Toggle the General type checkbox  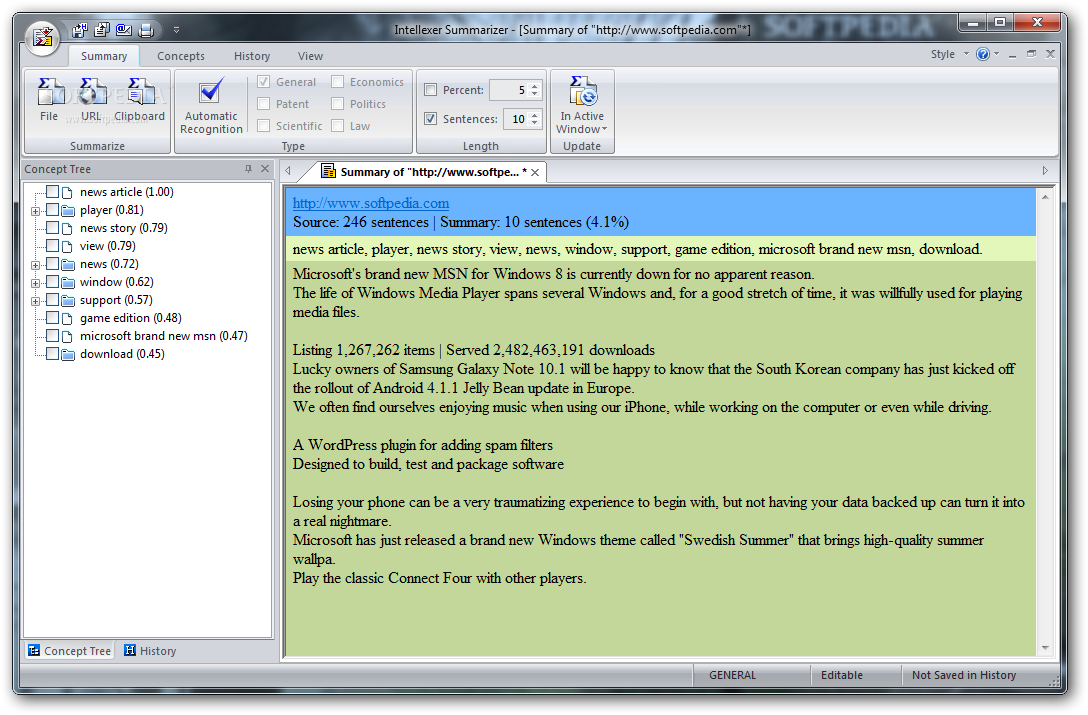click(x=264, y=82)
